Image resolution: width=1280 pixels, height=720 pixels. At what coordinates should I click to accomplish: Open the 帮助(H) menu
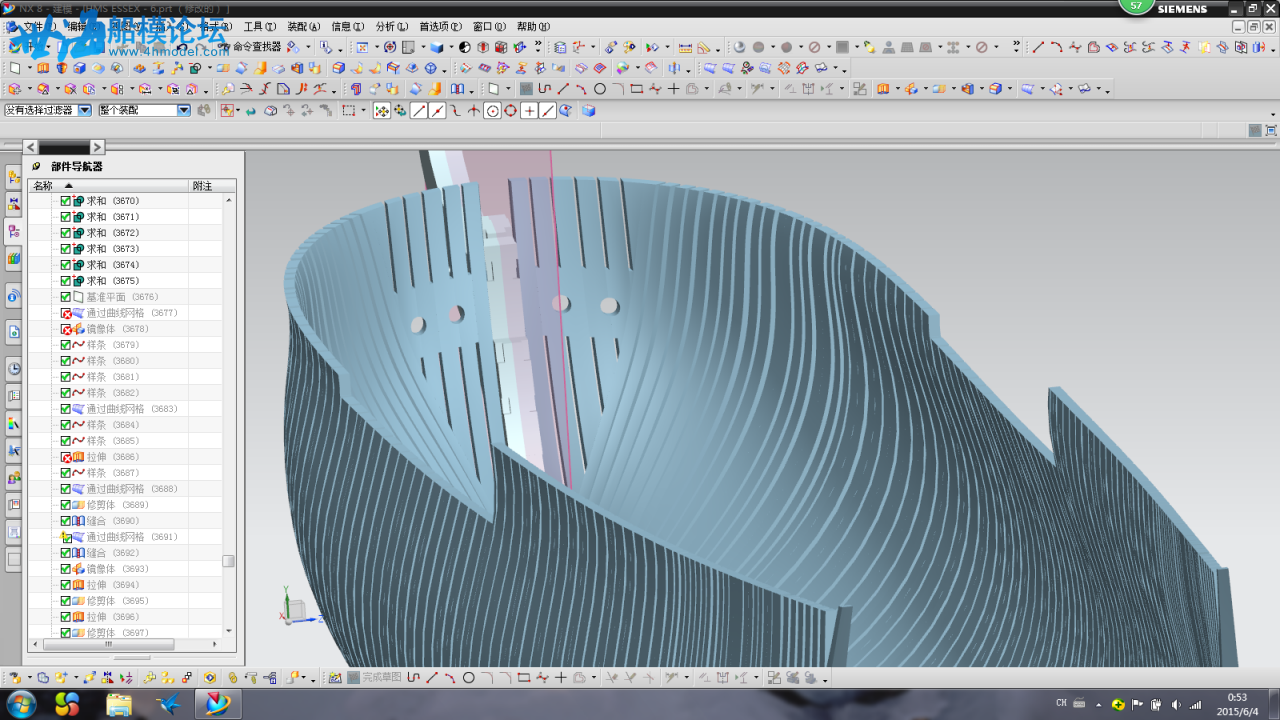pyautogui.click(x=533, y=27)
